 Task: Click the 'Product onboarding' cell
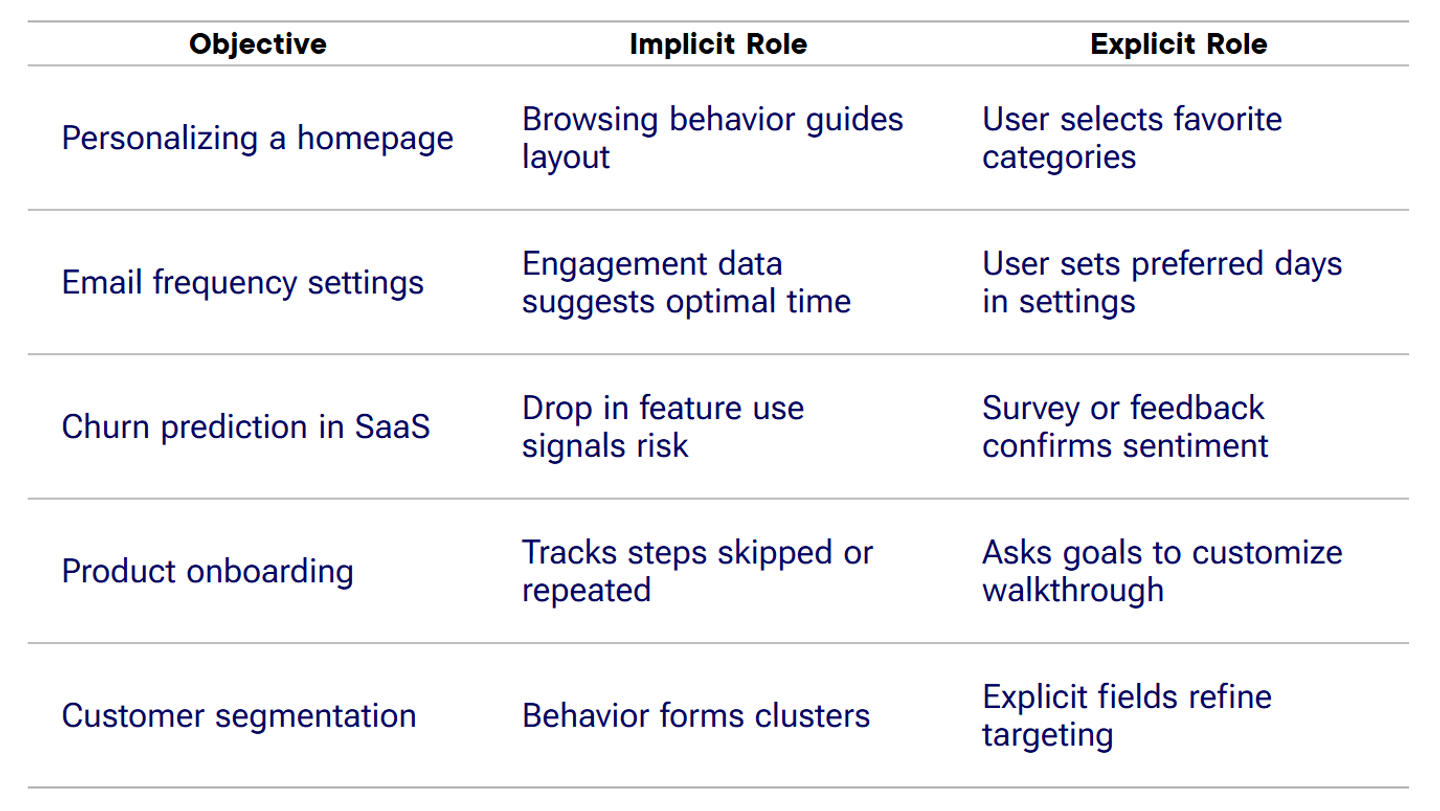(207, 571)
